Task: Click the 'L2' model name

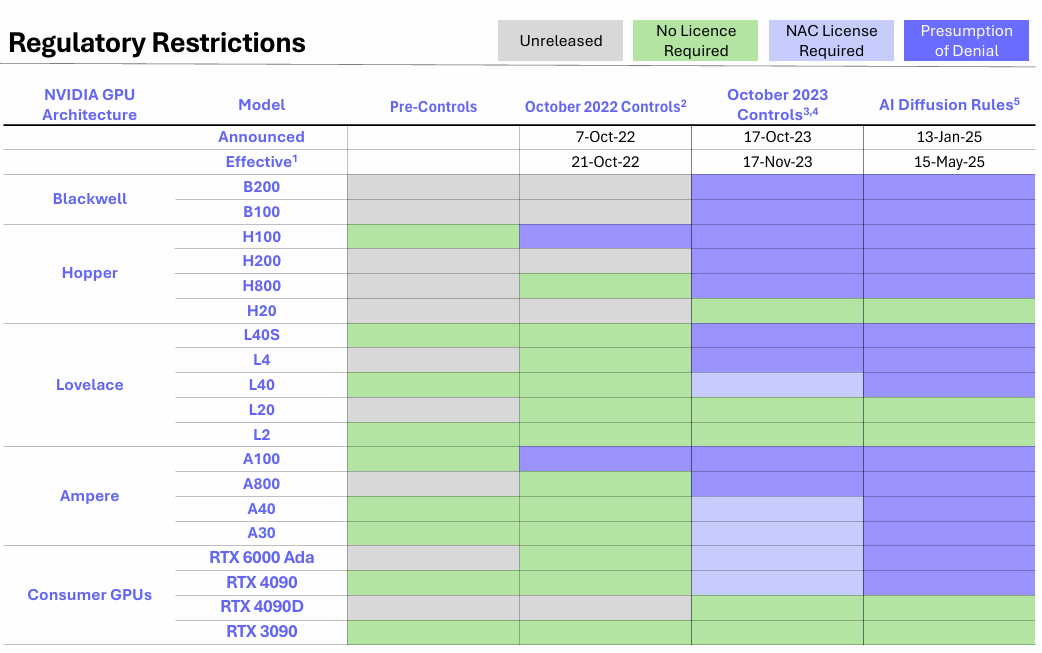Action: click(x=262, y=434)
